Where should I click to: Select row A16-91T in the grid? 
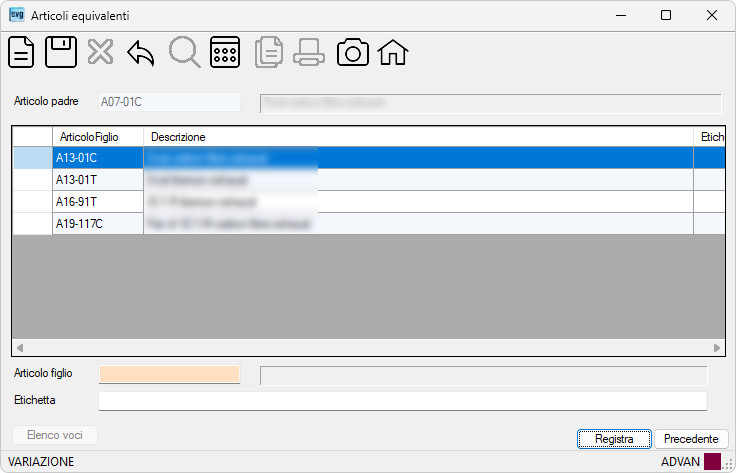(x=369, y=202)
